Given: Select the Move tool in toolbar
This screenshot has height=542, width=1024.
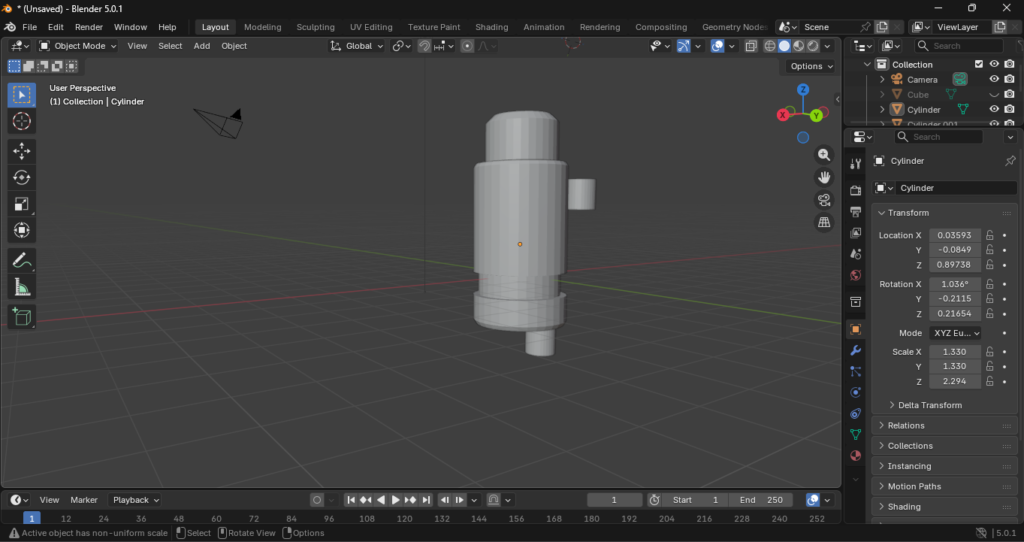Looking at the screenshot, I should 21,150.
